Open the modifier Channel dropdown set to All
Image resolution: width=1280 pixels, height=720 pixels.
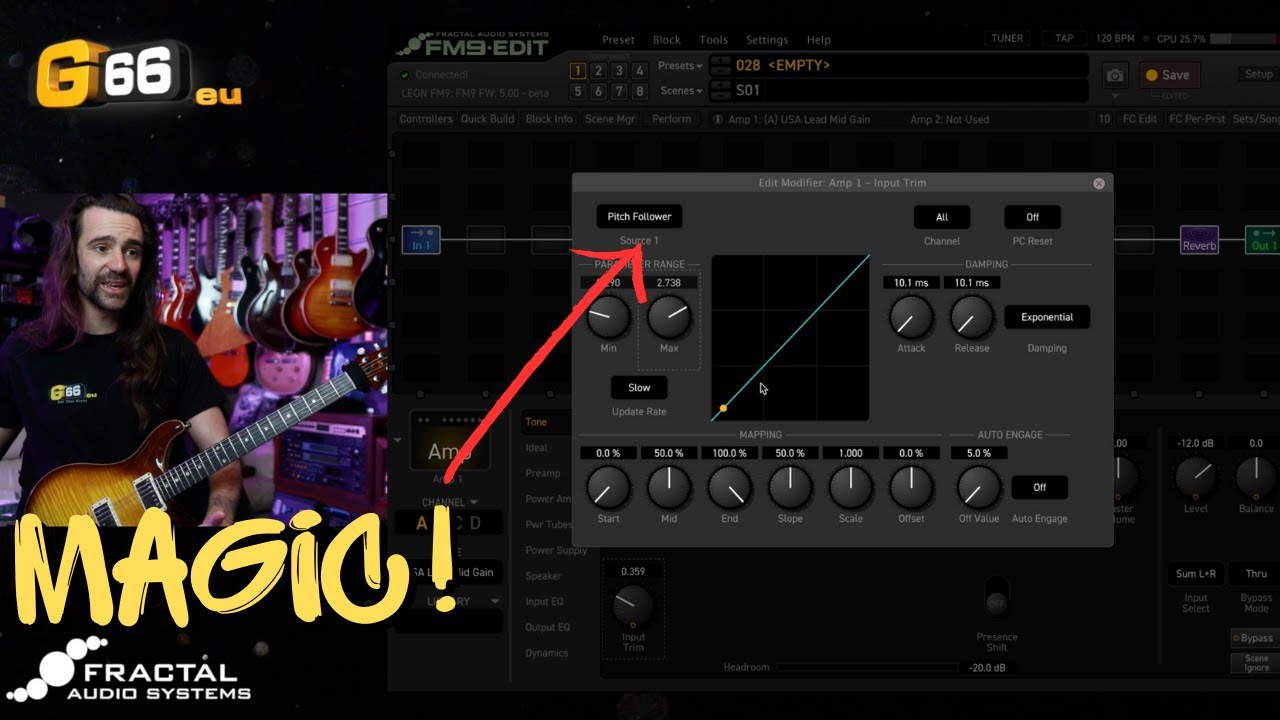(x=942, y=217)
